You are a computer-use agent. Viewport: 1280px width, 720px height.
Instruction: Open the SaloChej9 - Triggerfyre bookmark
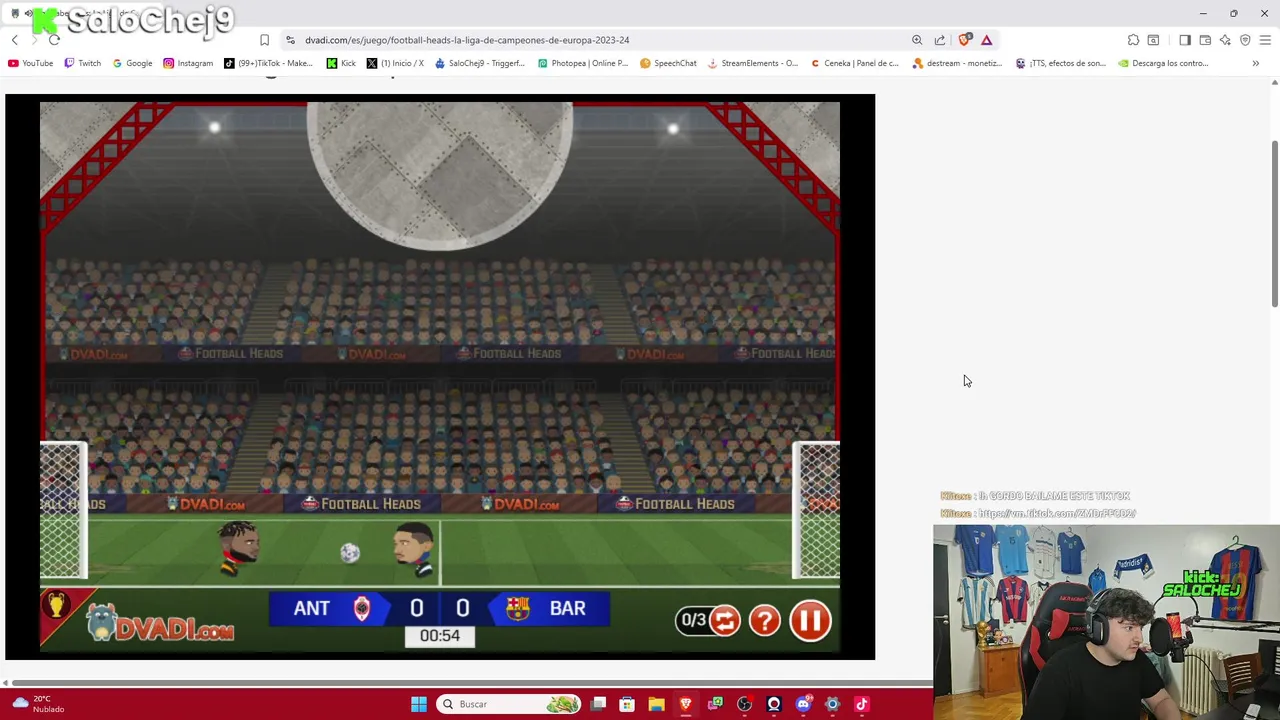(480, 63)
